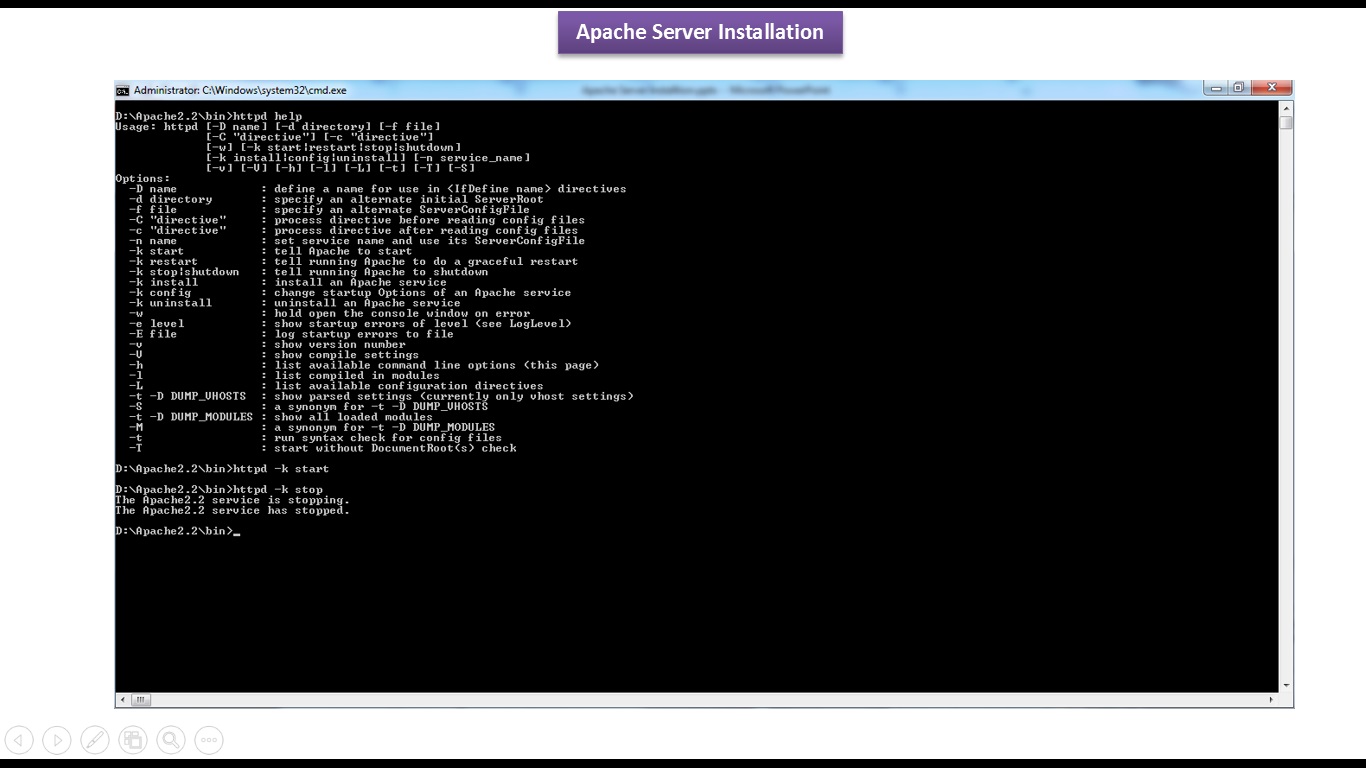
Task: Advance to the next slide
Action: click(57, 740)
